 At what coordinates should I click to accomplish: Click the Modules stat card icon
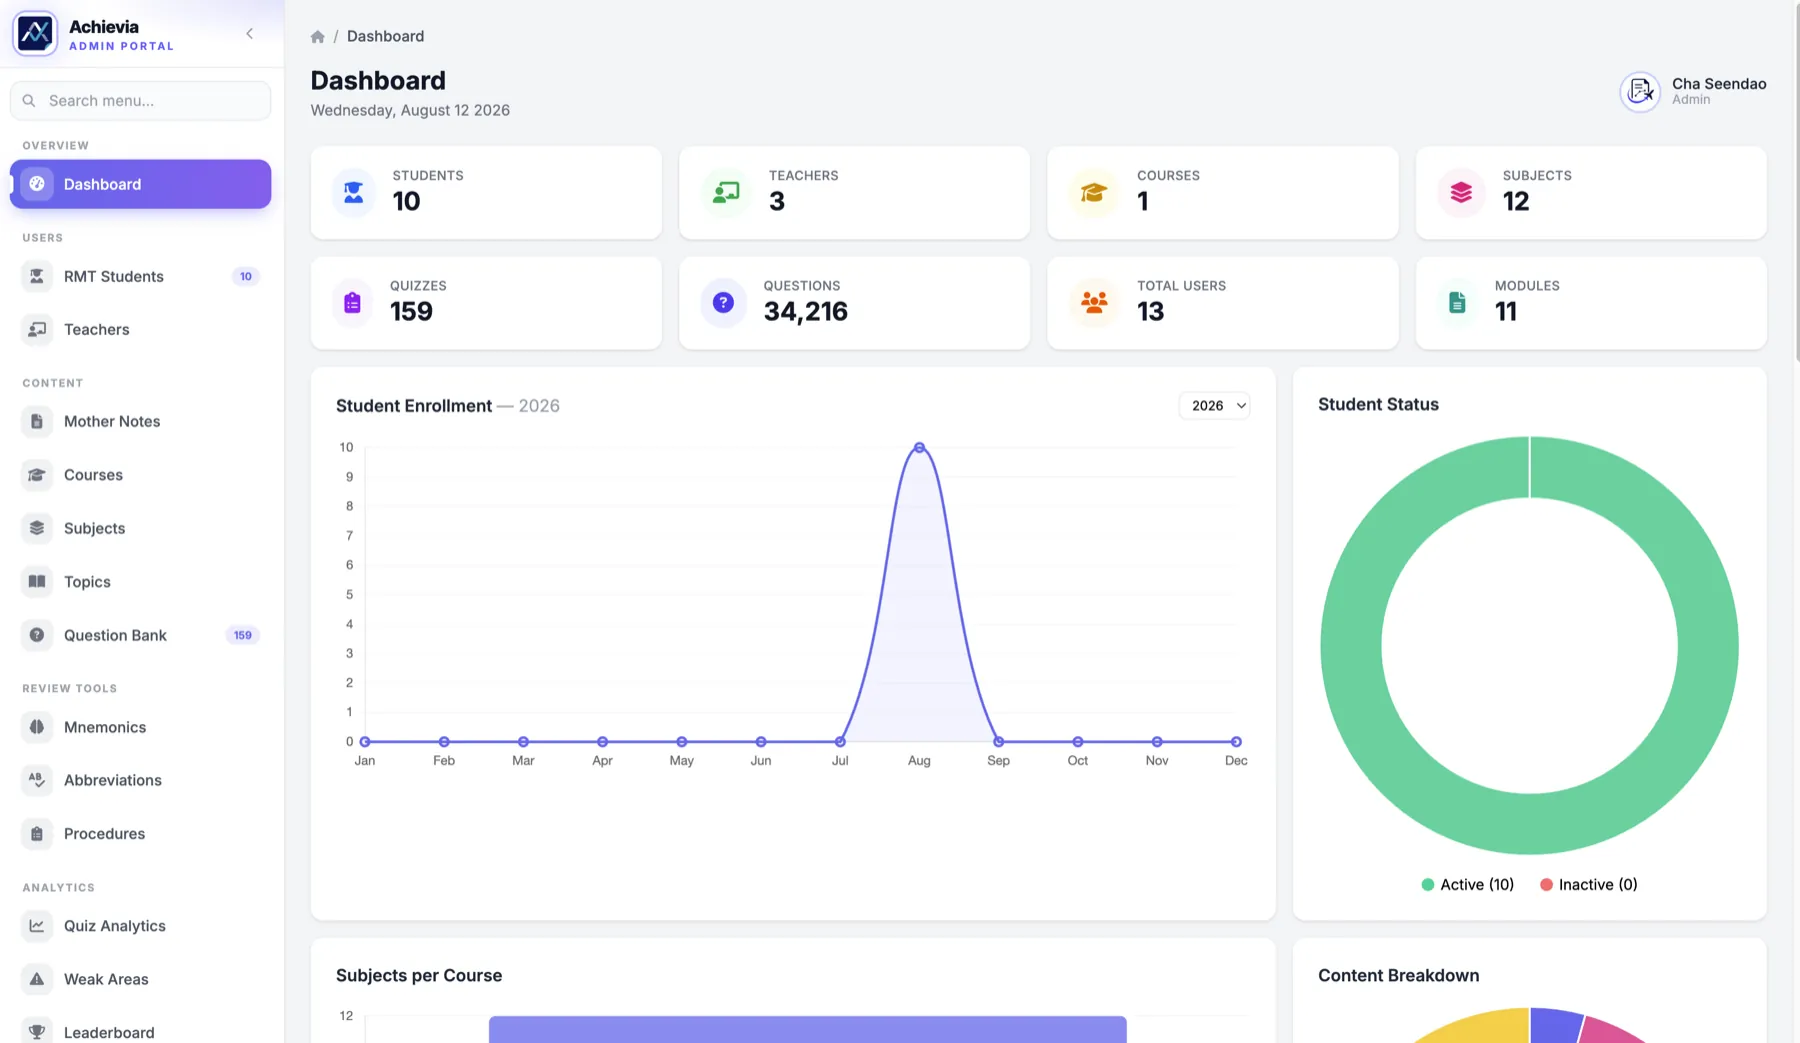(1457, 302)
